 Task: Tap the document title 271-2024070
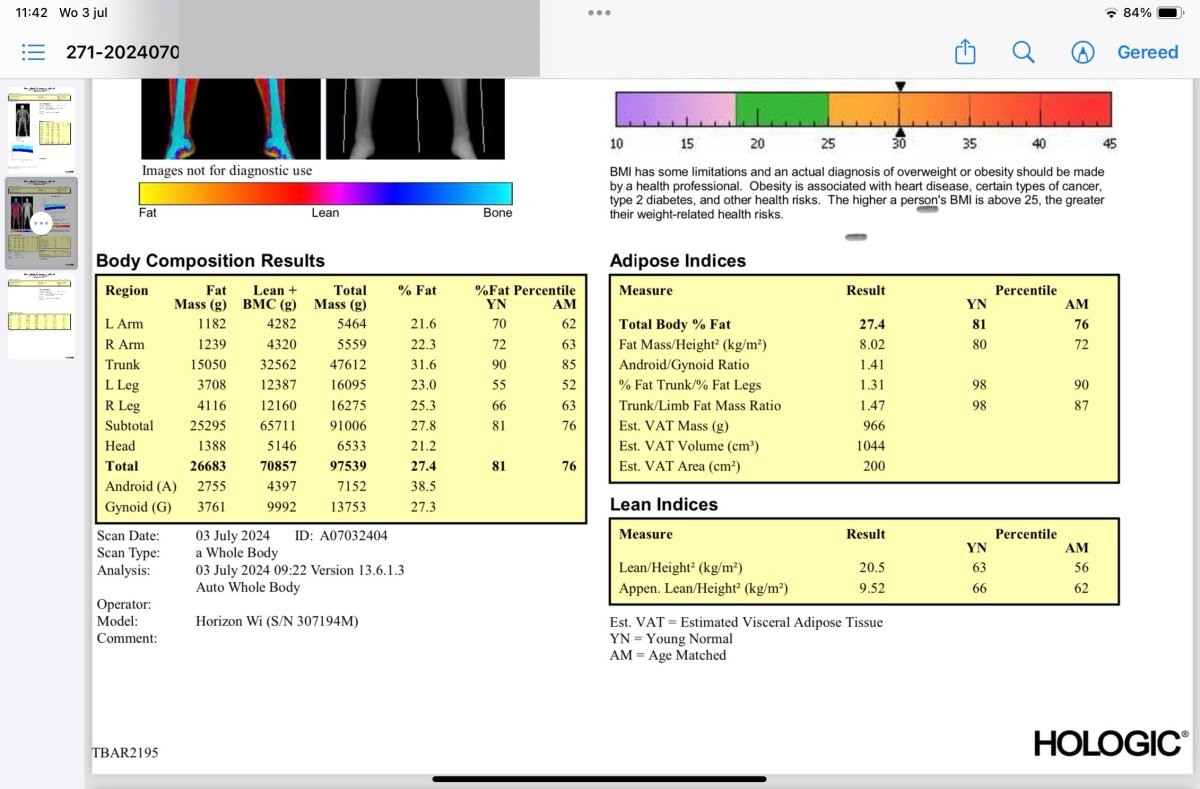(122, 52)
